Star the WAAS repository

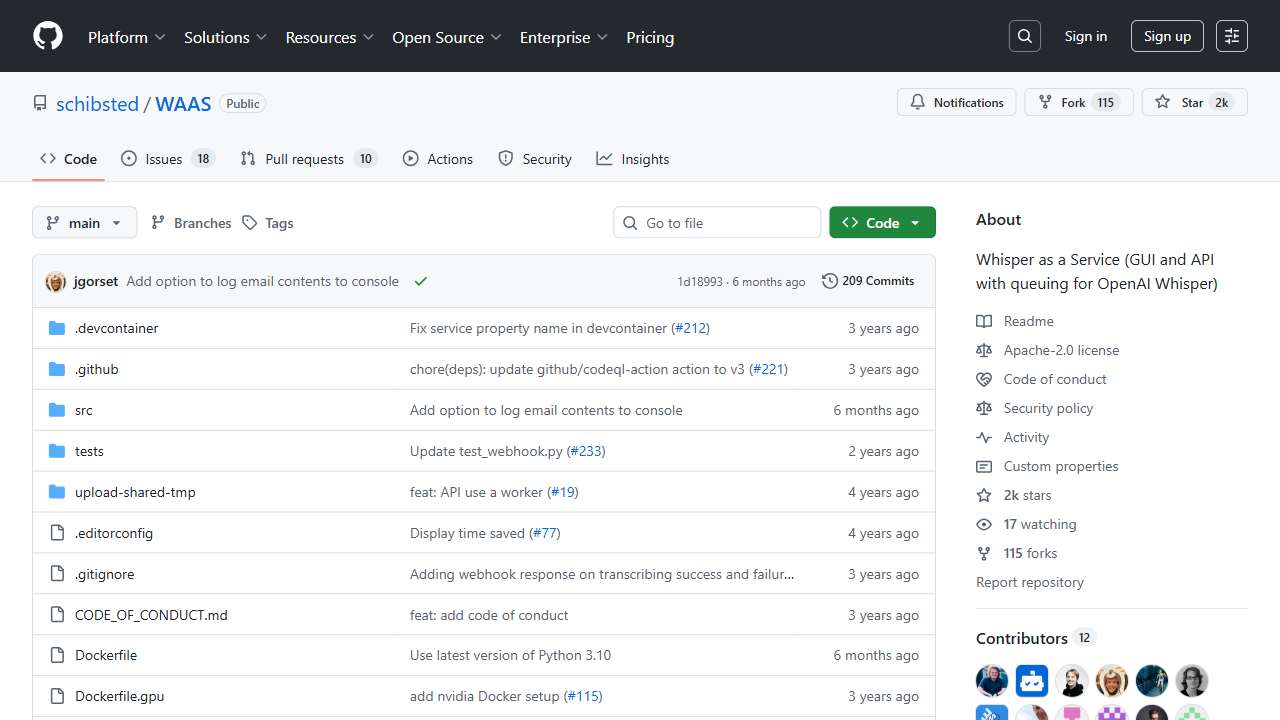[1180, 102]
